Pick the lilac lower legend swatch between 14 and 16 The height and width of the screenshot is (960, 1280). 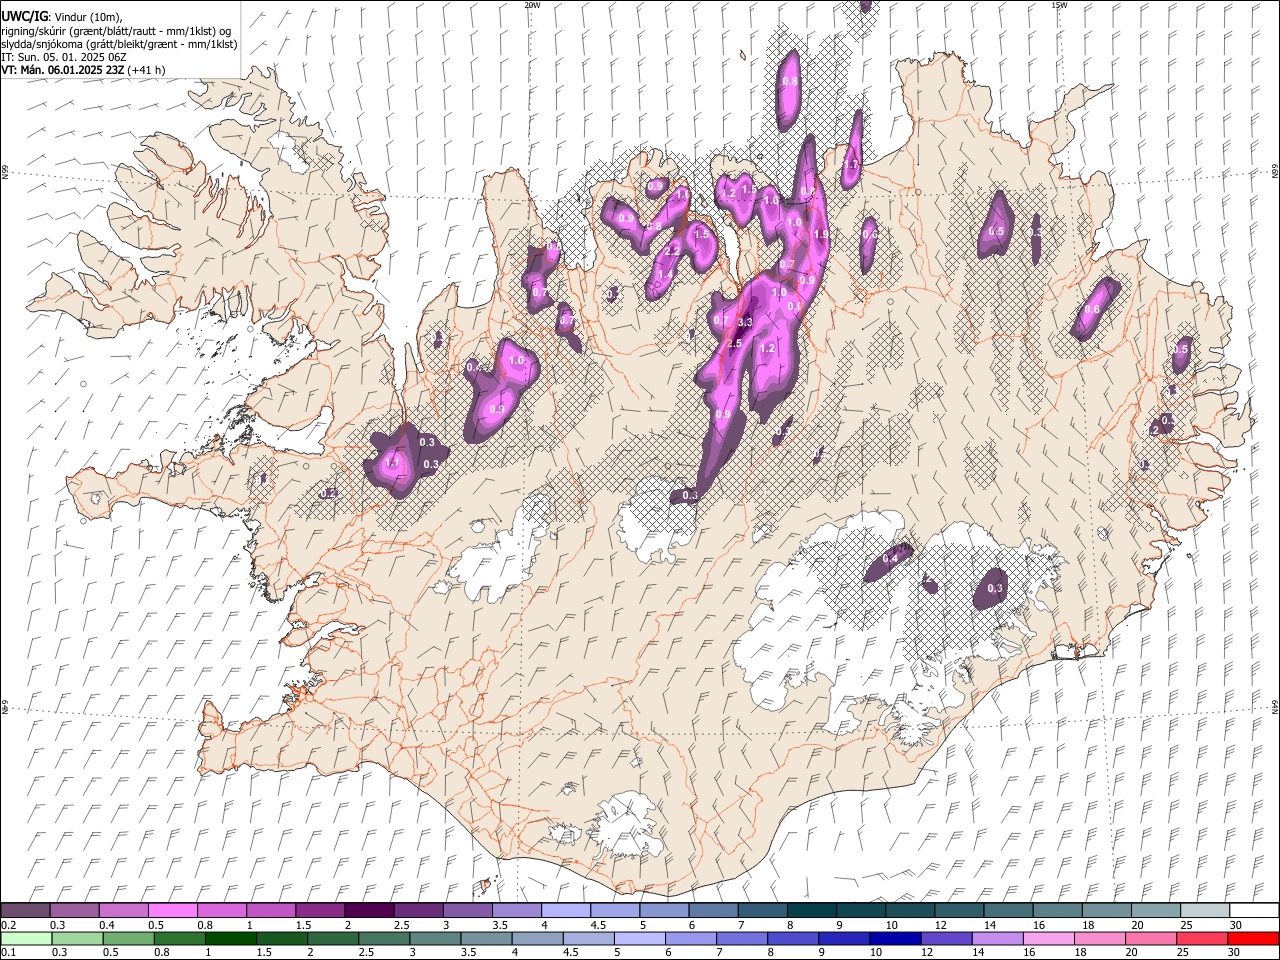995,938
